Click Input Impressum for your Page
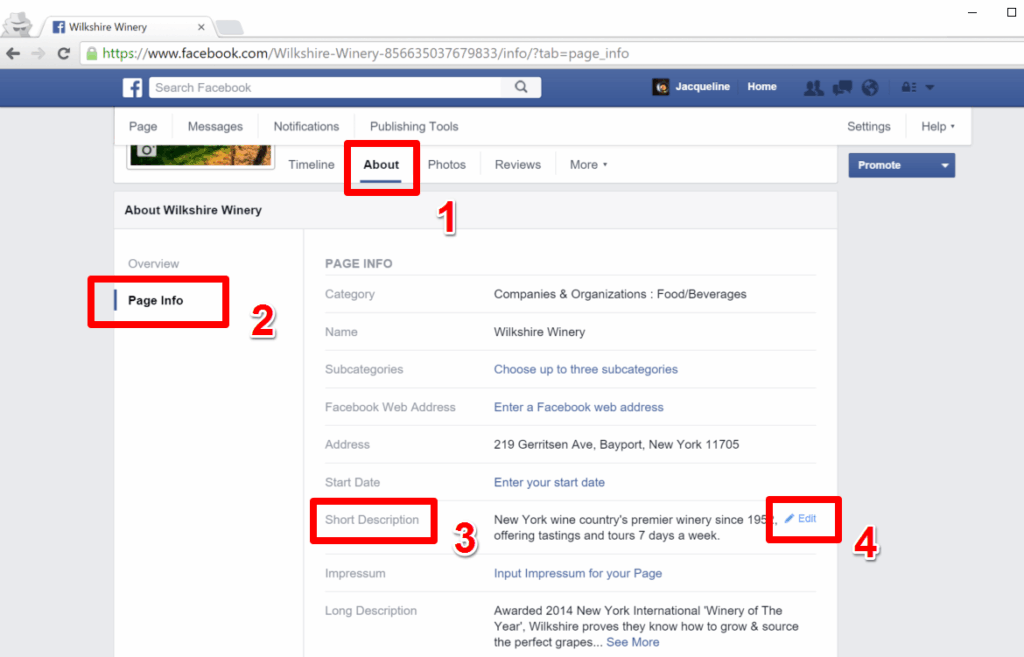This screenshot has width=1024, height=657. 578,573
